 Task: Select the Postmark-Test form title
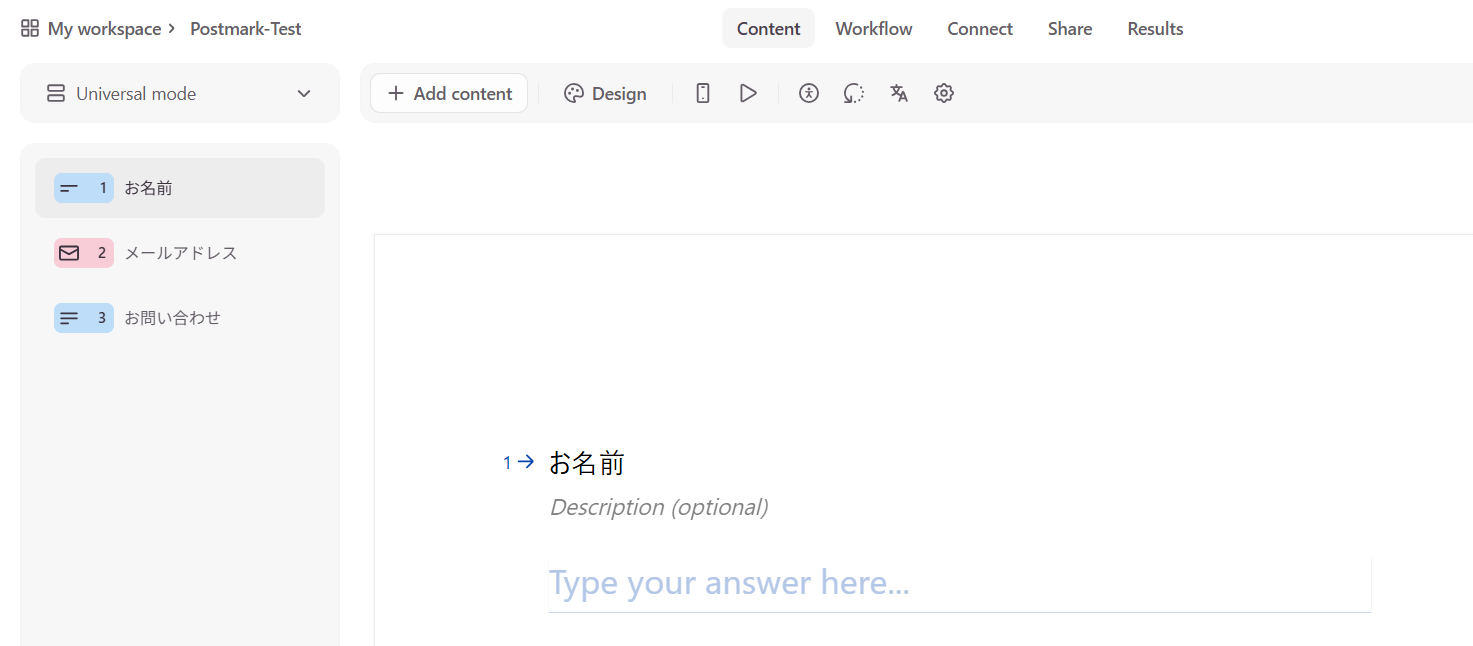pos(246,29)
